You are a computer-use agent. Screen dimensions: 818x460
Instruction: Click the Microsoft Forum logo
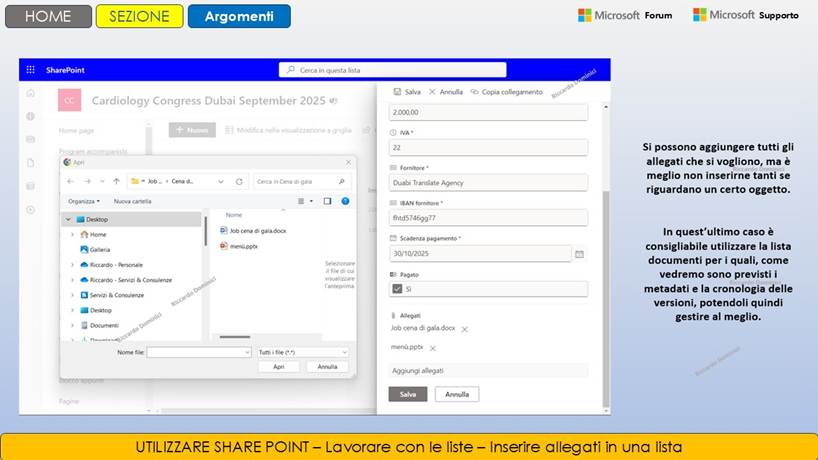[x=625, y=15]
